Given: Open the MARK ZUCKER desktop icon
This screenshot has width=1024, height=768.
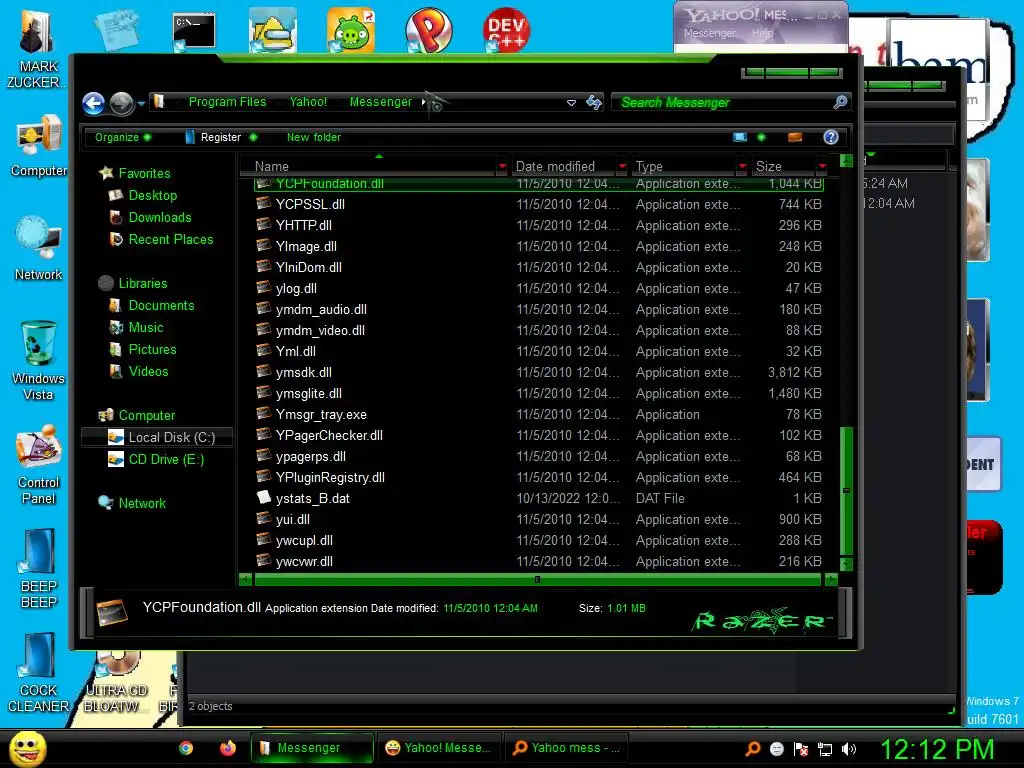Looking at the screenshot, I should tap(37, 49).
